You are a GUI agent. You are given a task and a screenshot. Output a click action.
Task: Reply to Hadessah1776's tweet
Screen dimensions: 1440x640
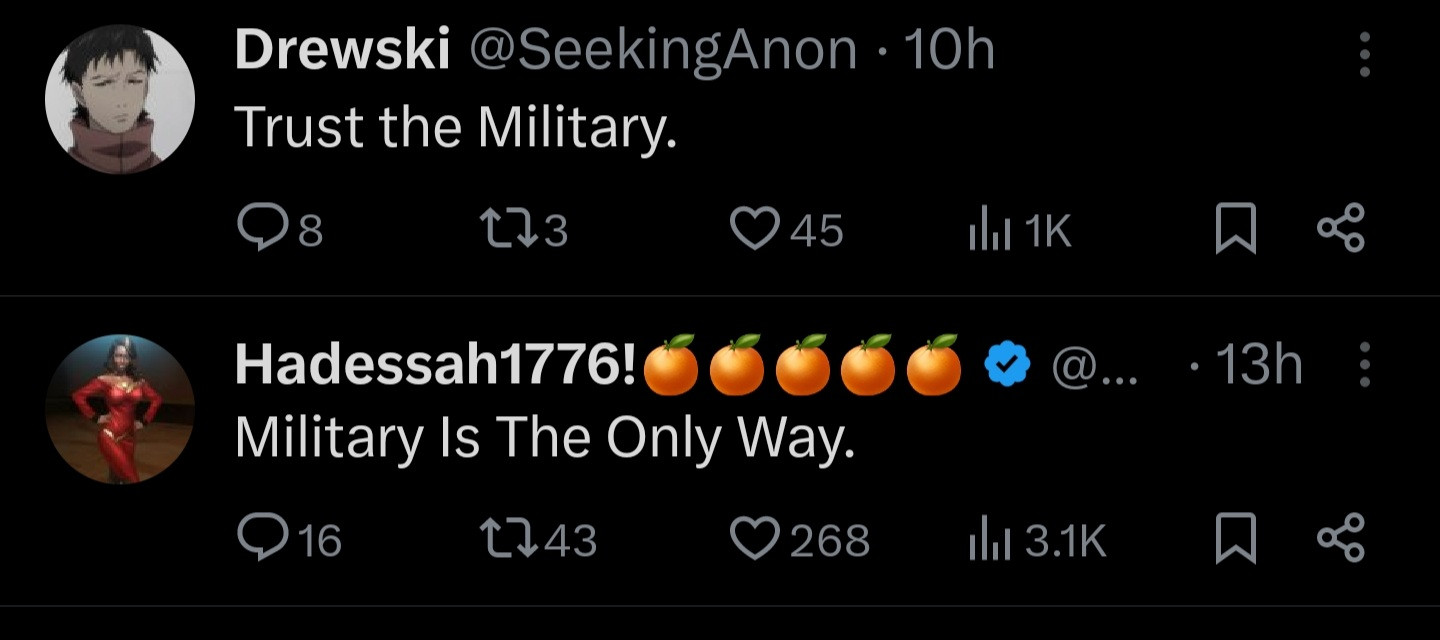(x=264, y=540)
